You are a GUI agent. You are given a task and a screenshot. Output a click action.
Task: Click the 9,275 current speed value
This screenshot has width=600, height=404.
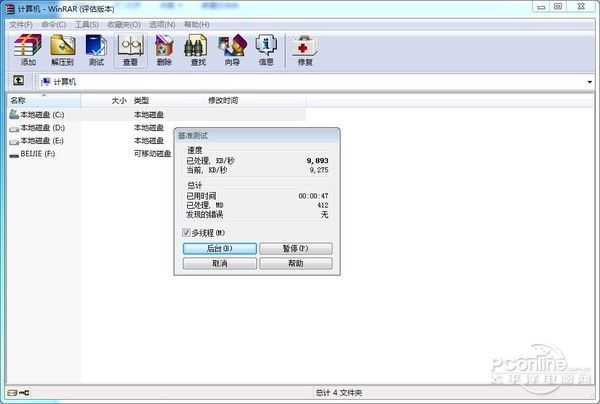319,170
